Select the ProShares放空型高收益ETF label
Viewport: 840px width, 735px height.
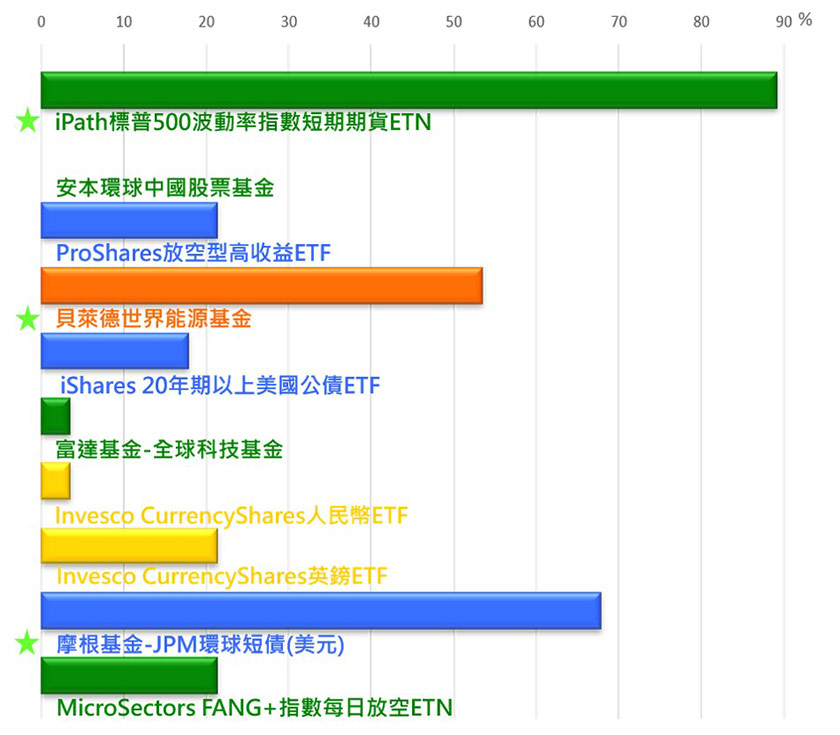(x=193, y=253)
